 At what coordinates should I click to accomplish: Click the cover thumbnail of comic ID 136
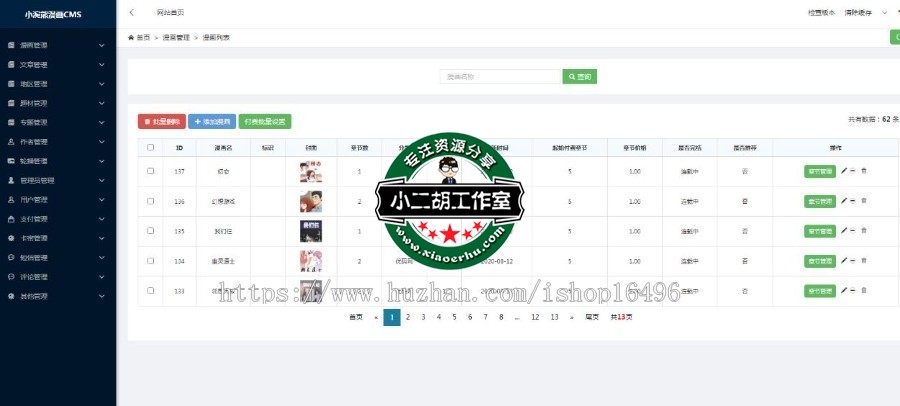tap(311, 201)
